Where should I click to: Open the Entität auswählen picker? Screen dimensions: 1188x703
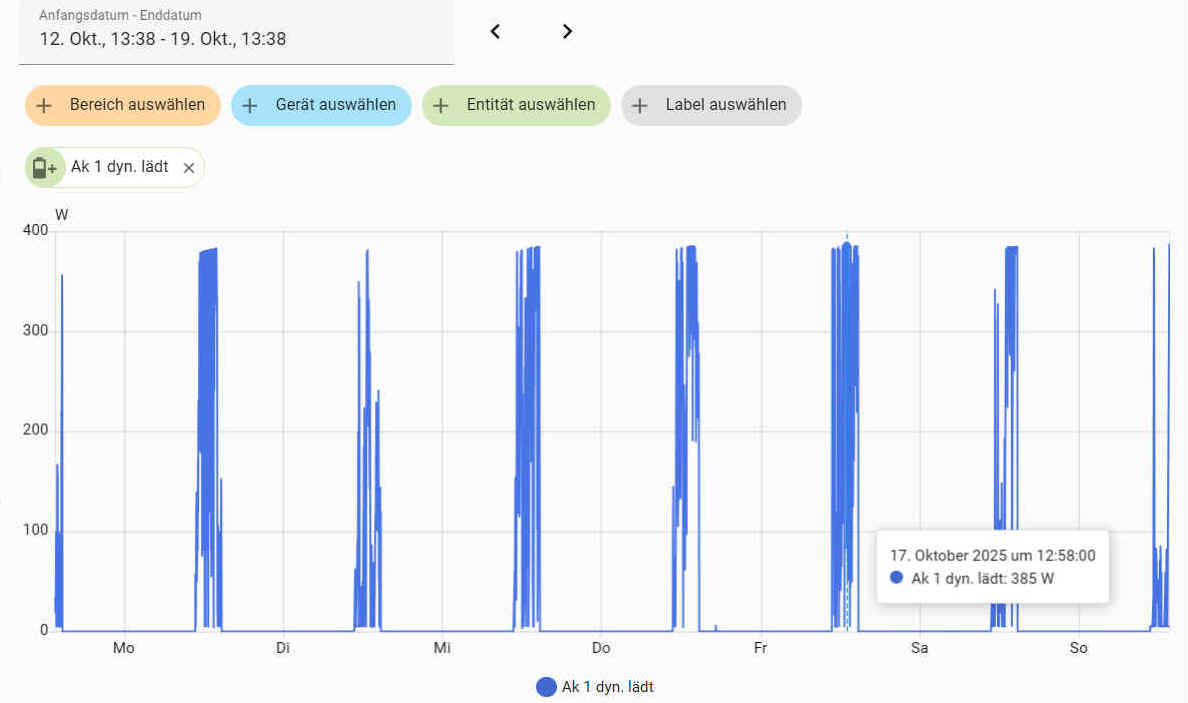point(516,105)
